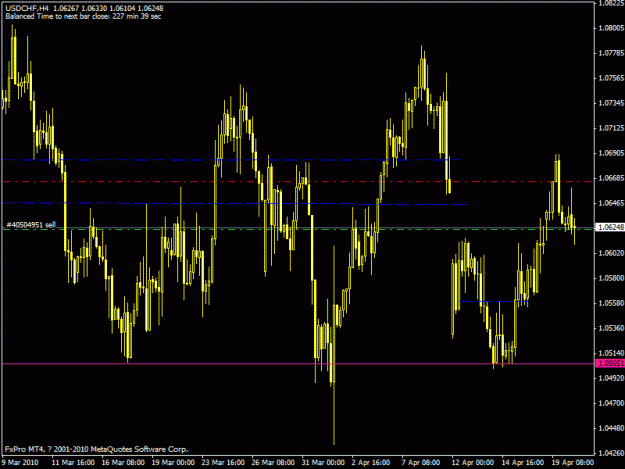Click the USDCHF,H4 chart title text
This screenshot has height=469, width=625.
point(84,8)
